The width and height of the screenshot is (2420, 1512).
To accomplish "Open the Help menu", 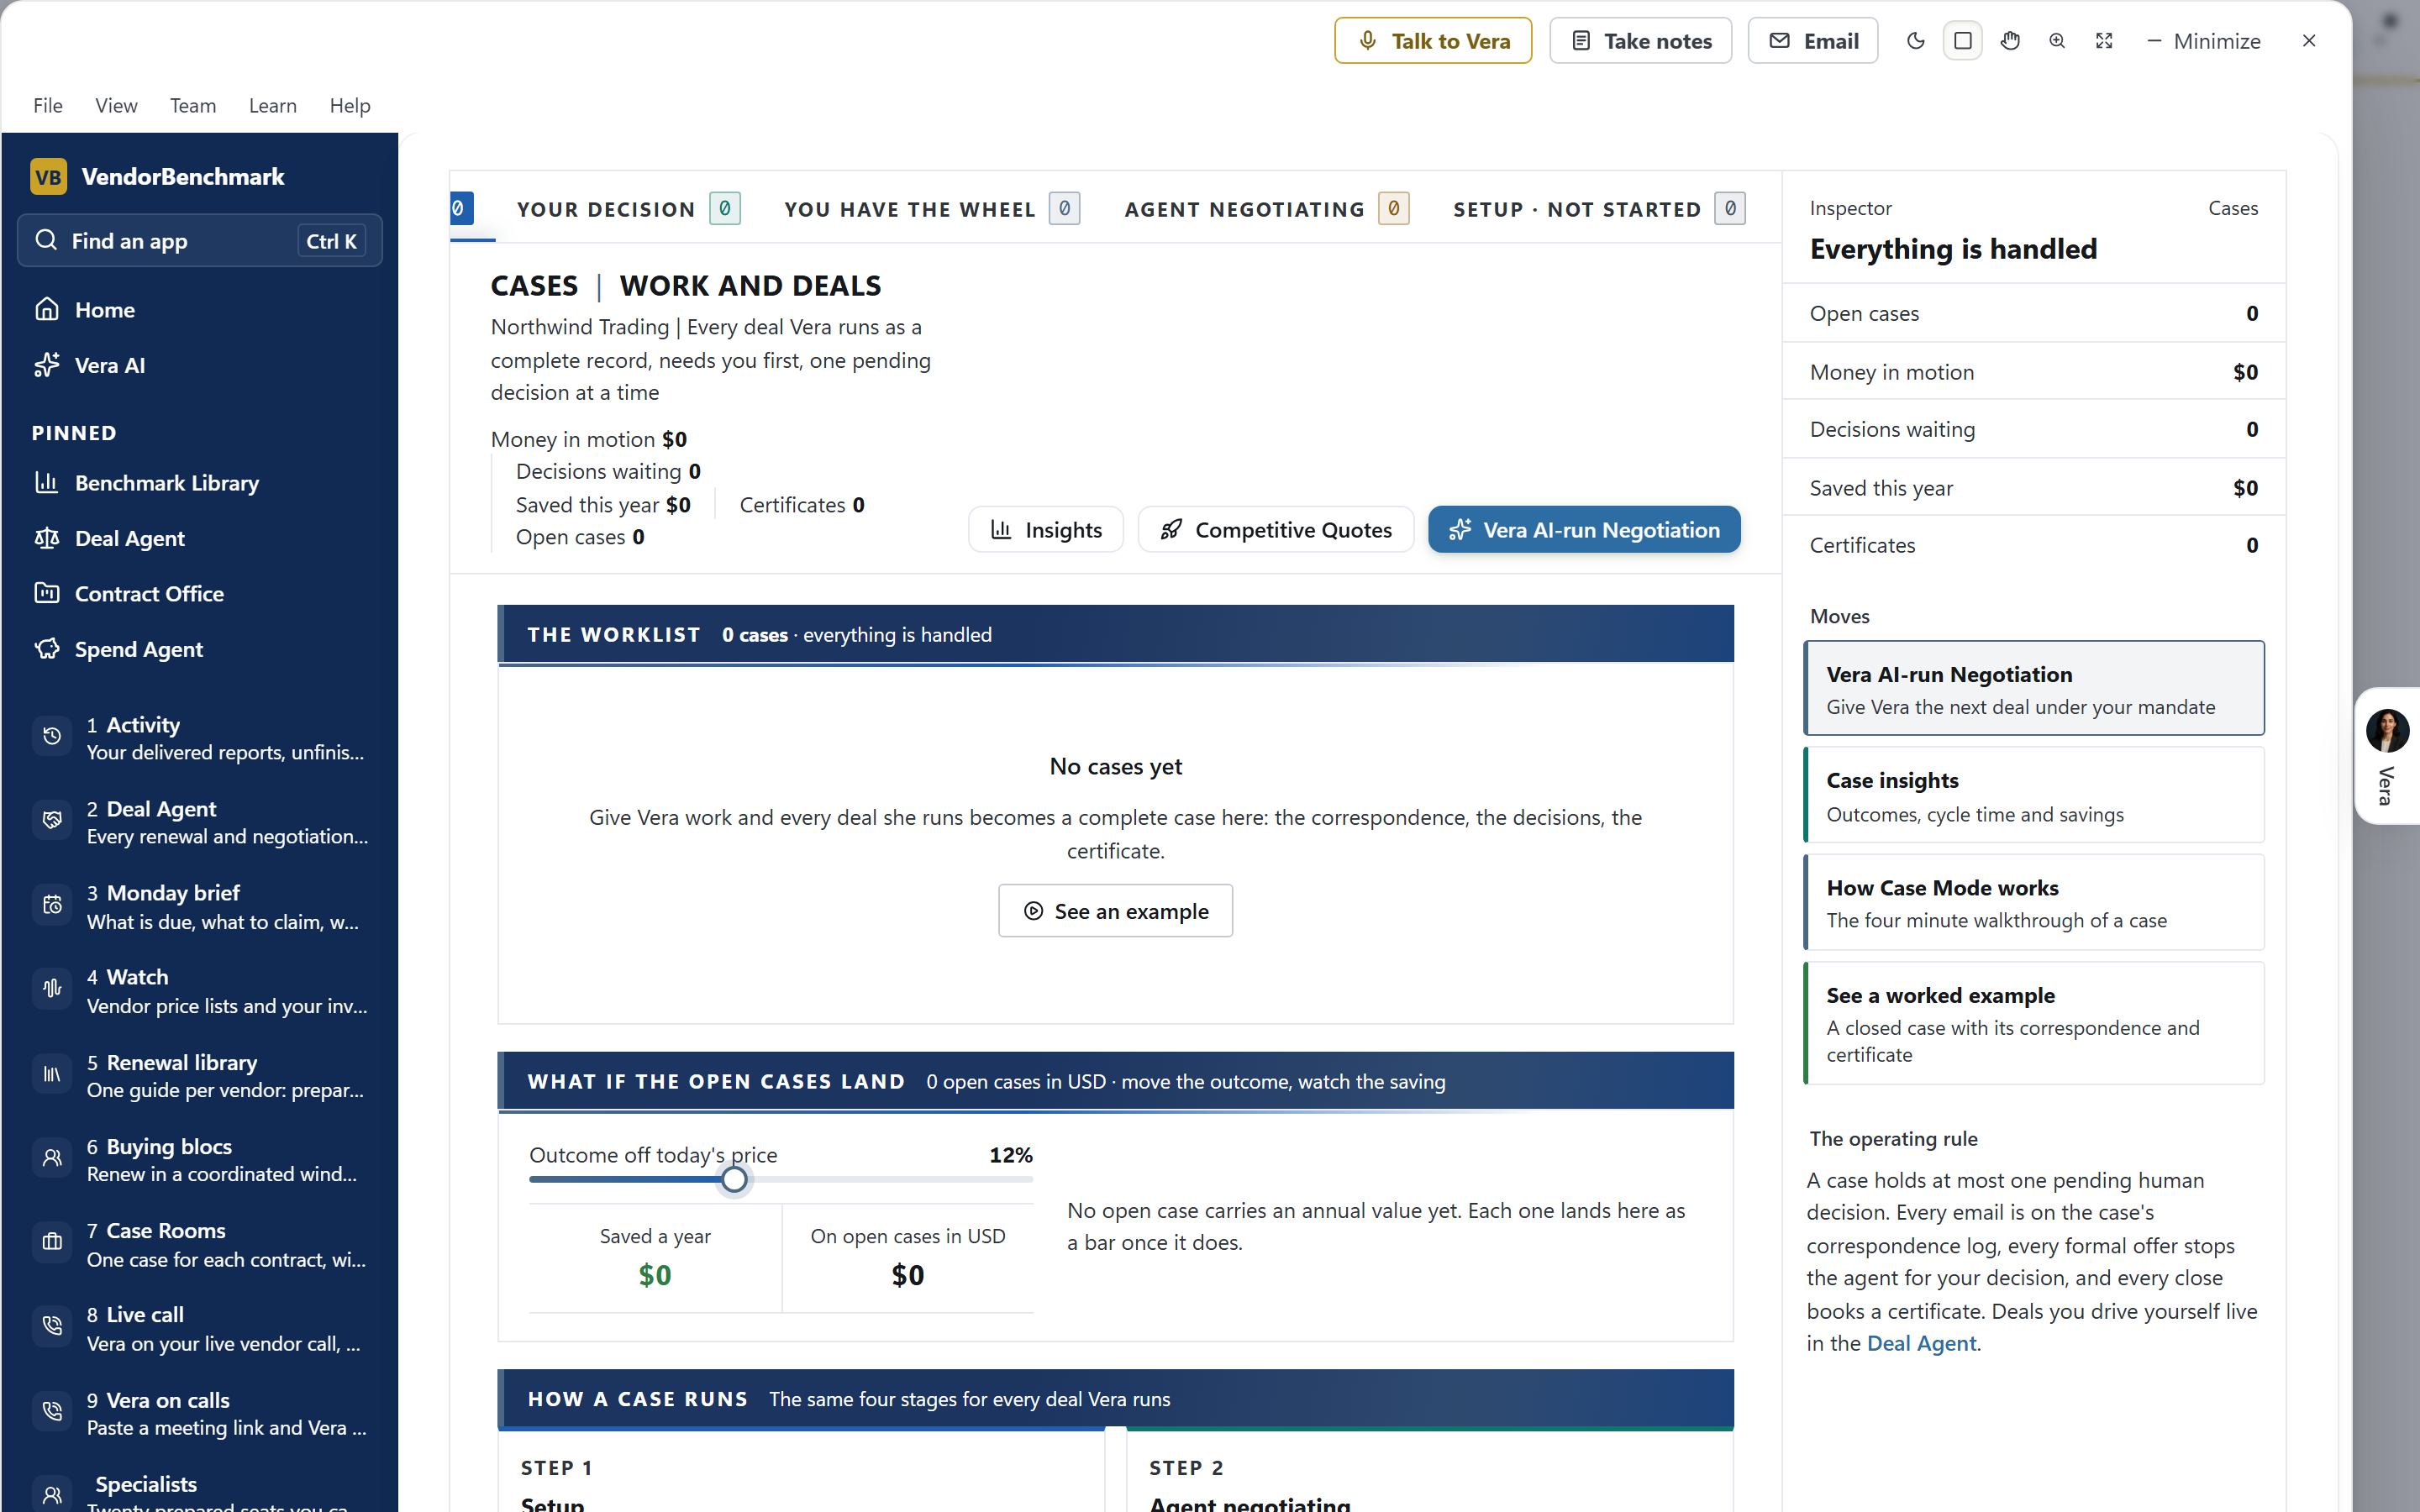I will 350,105.
